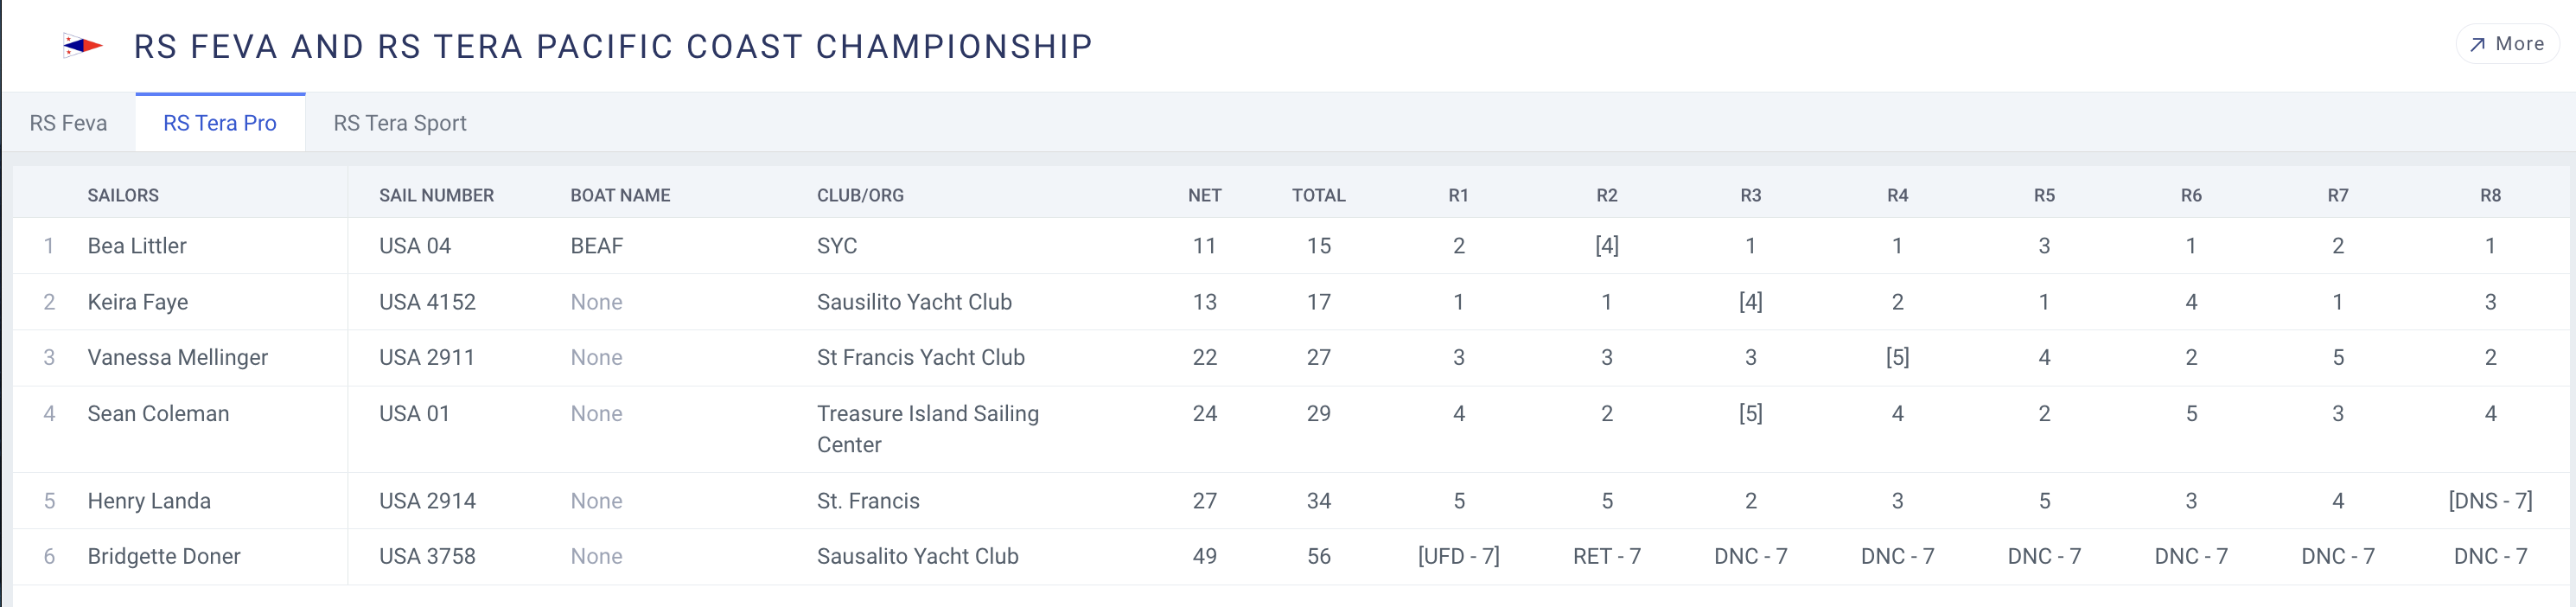Click the SAIL NUMBER column header
Viewport: 2576px width, 607px height.
point(436,196)
